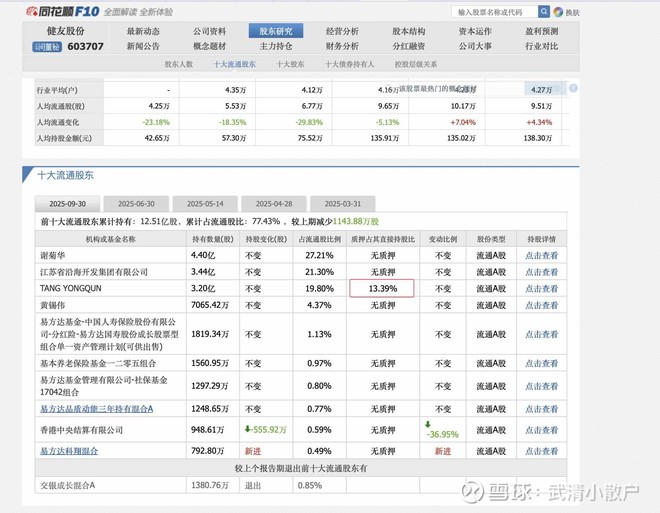Select the 2025-03-31 report date tab
The height and width of the screenshot is (513, 660).
point(343,204)
